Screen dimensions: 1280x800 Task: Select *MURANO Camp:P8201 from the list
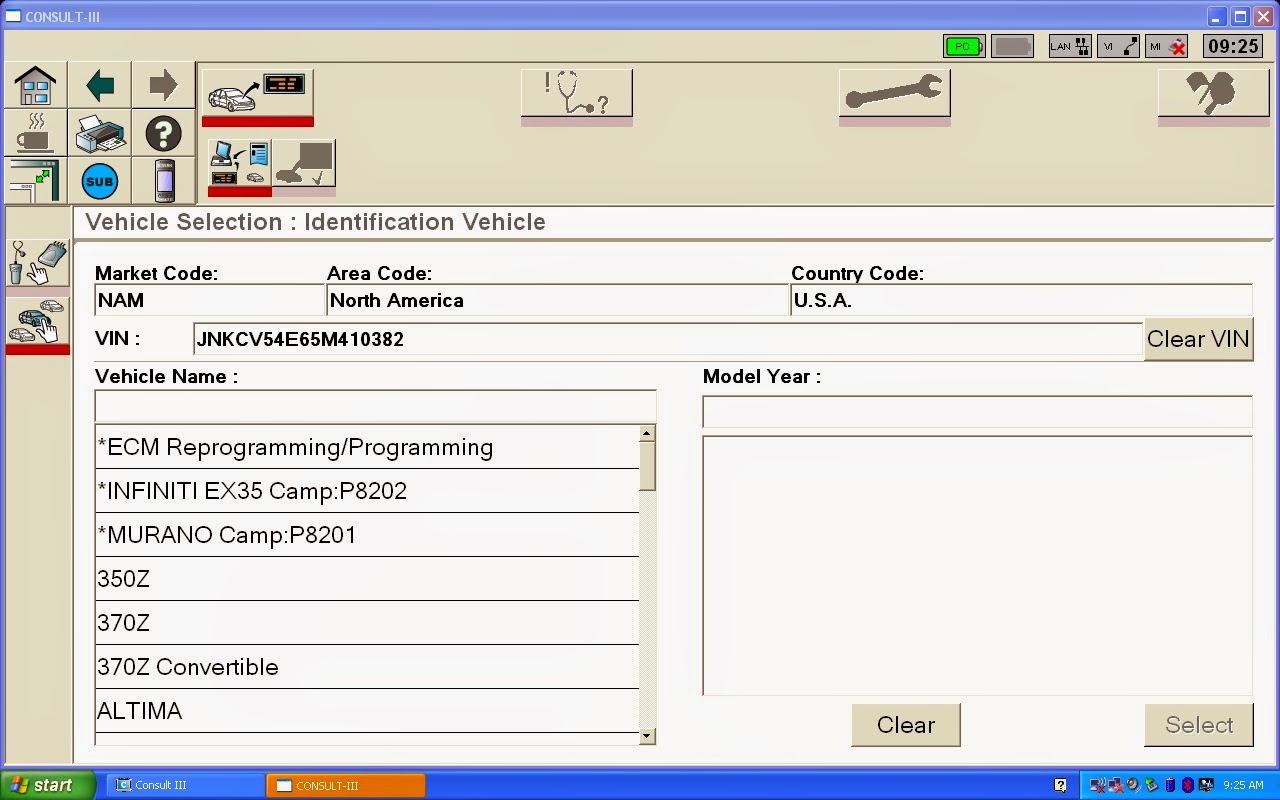click(367, 535)
